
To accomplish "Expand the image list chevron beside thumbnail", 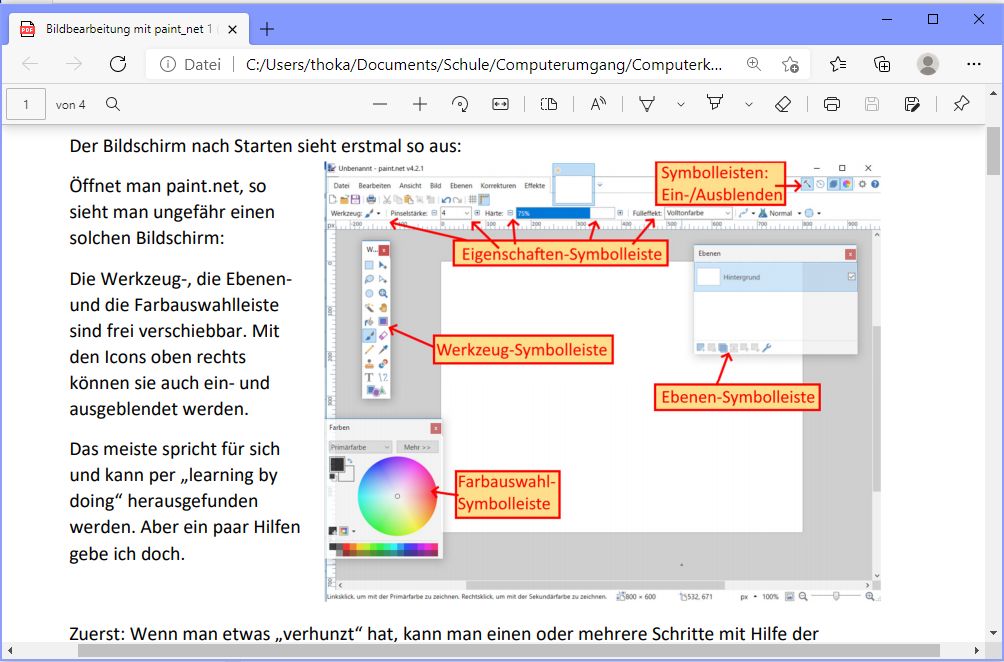I will click(x=600, y=185).
